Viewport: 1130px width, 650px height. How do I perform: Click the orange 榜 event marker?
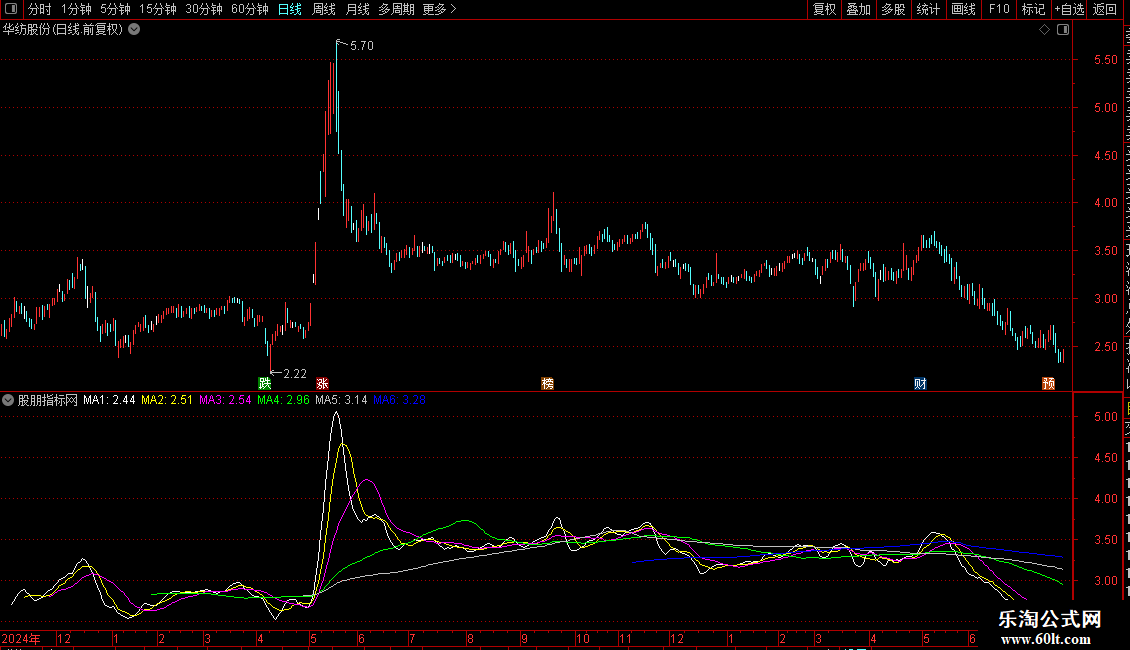click(548, 383)
